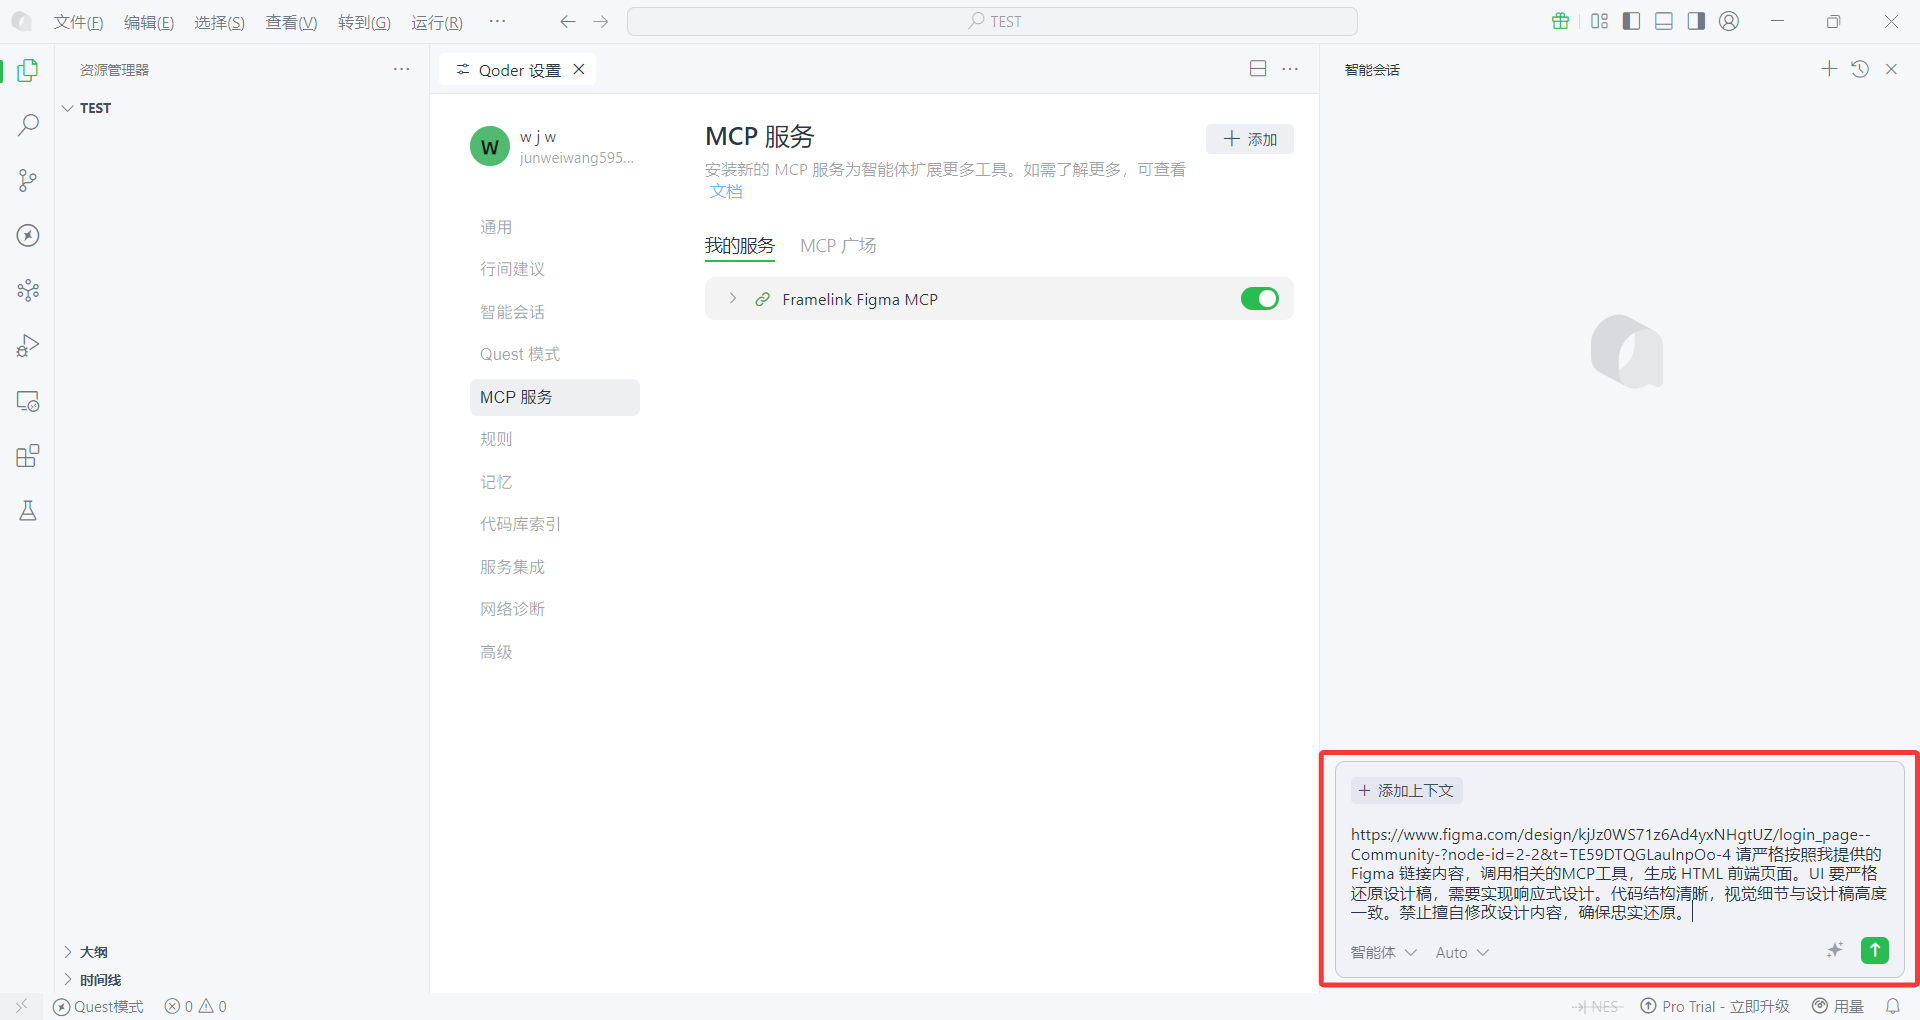Open the Testing flask icon

pos(28,511)
